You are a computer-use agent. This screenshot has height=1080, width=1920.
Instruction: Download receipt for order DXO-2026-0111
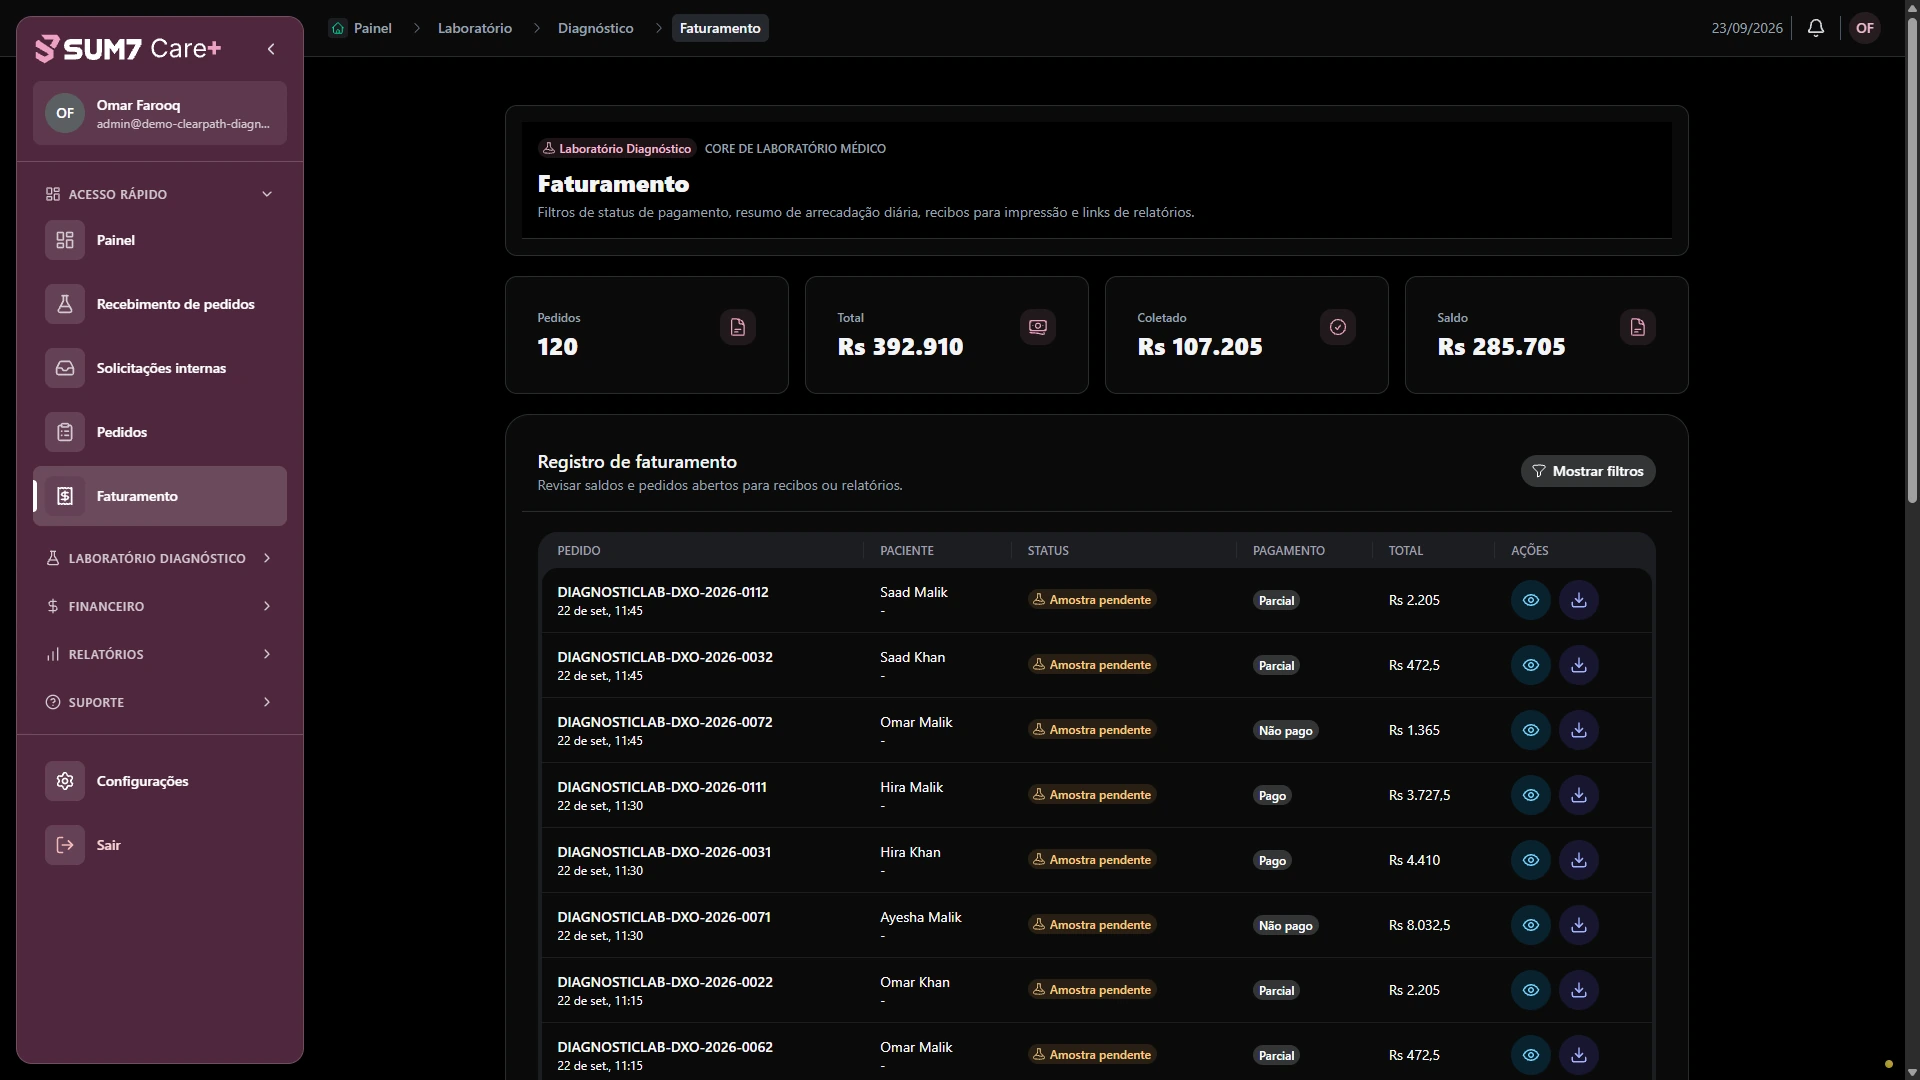click(1579, 795)
